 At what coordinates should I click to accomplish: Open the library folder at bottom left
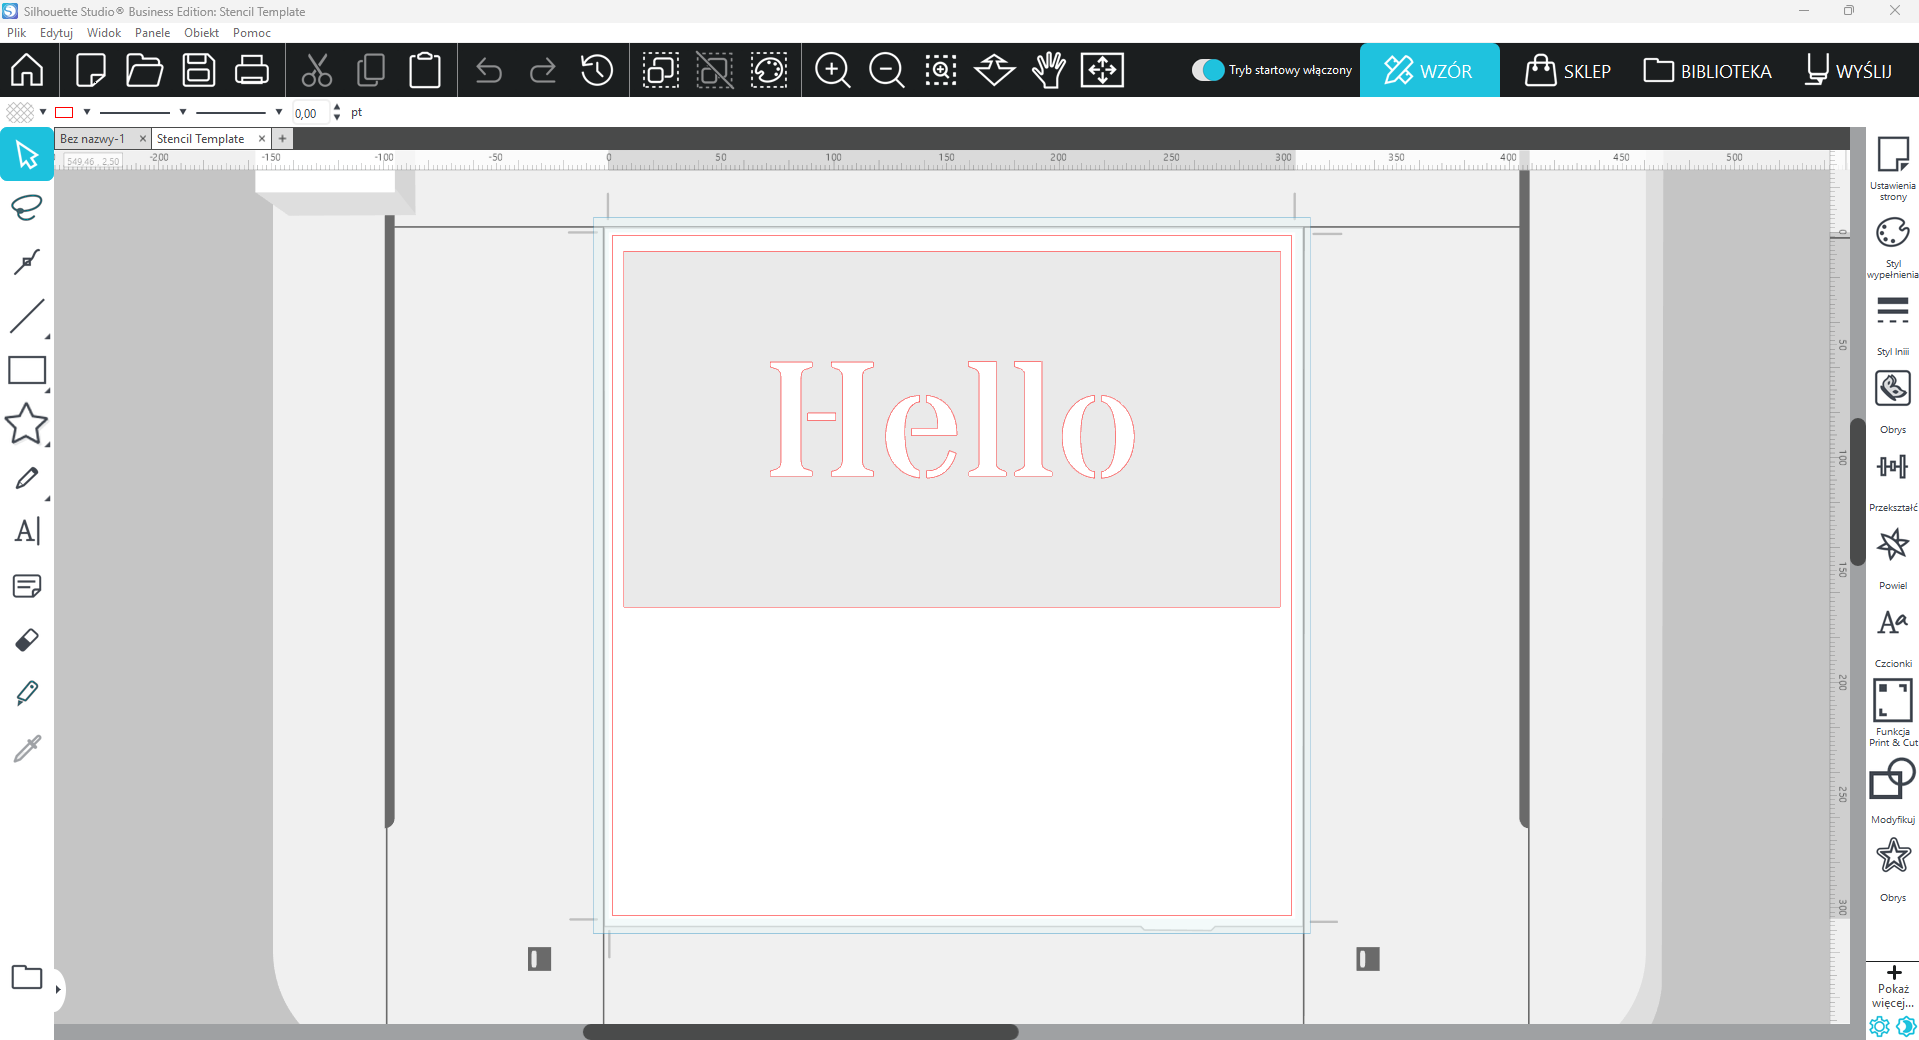click(x=27, y=977)
